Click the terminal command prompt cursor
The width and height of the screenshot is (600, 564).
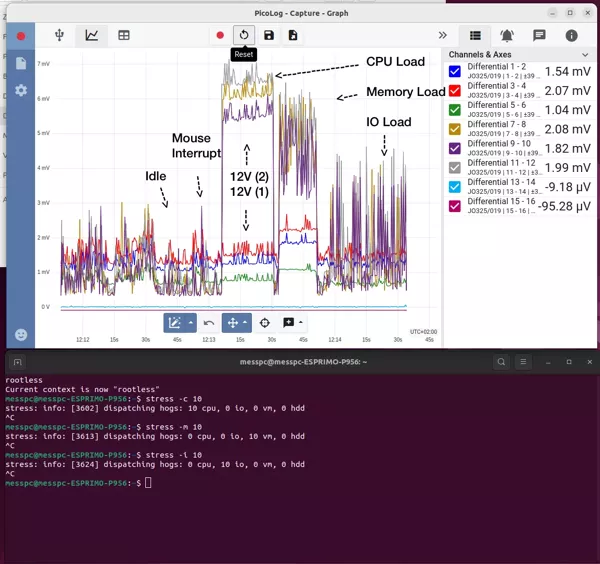tap(148, 483)
